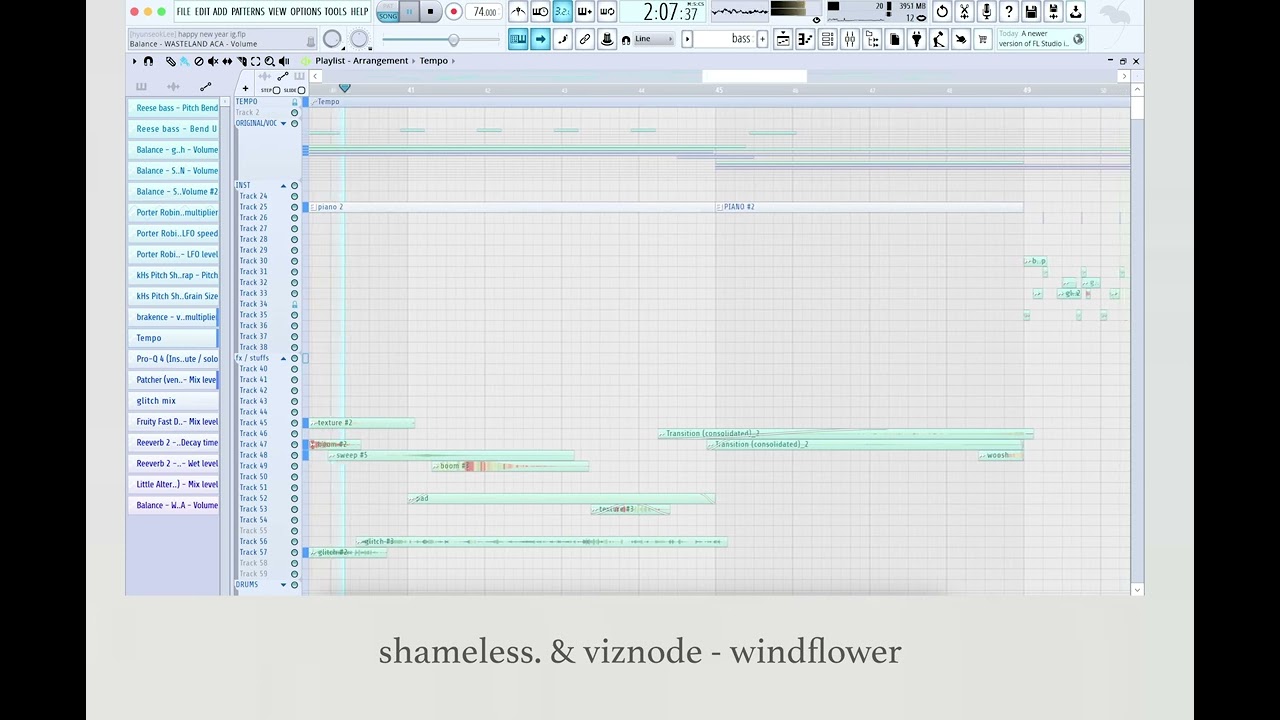Toggle typing keyboard to piano icon
Screen dimensions: 1280x720
(x=518, y=39)
